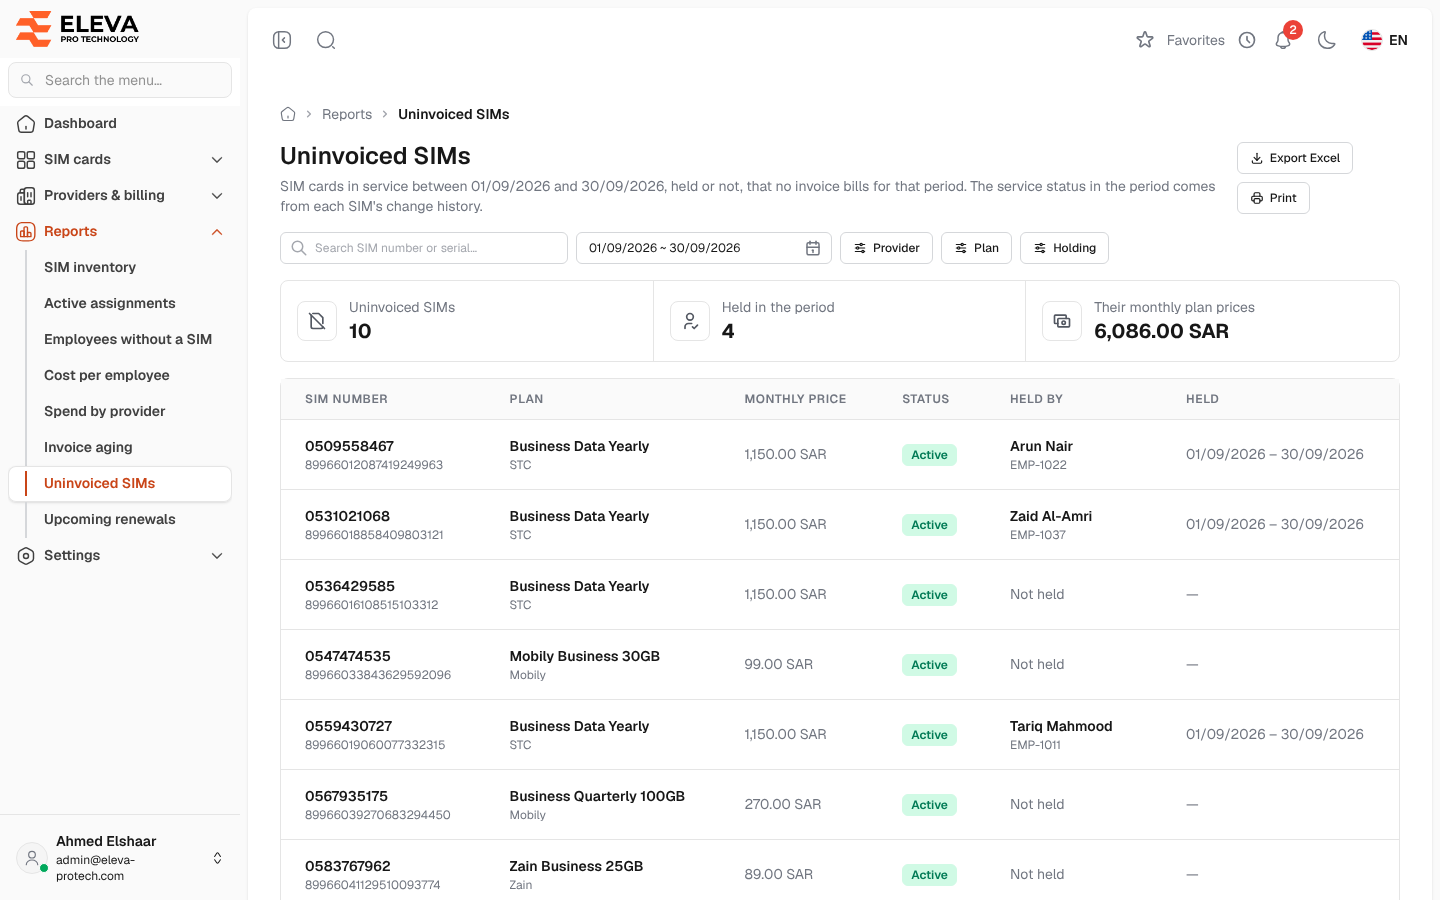Click the Reports chart icon
The image size is (1440, 900).
26,231
